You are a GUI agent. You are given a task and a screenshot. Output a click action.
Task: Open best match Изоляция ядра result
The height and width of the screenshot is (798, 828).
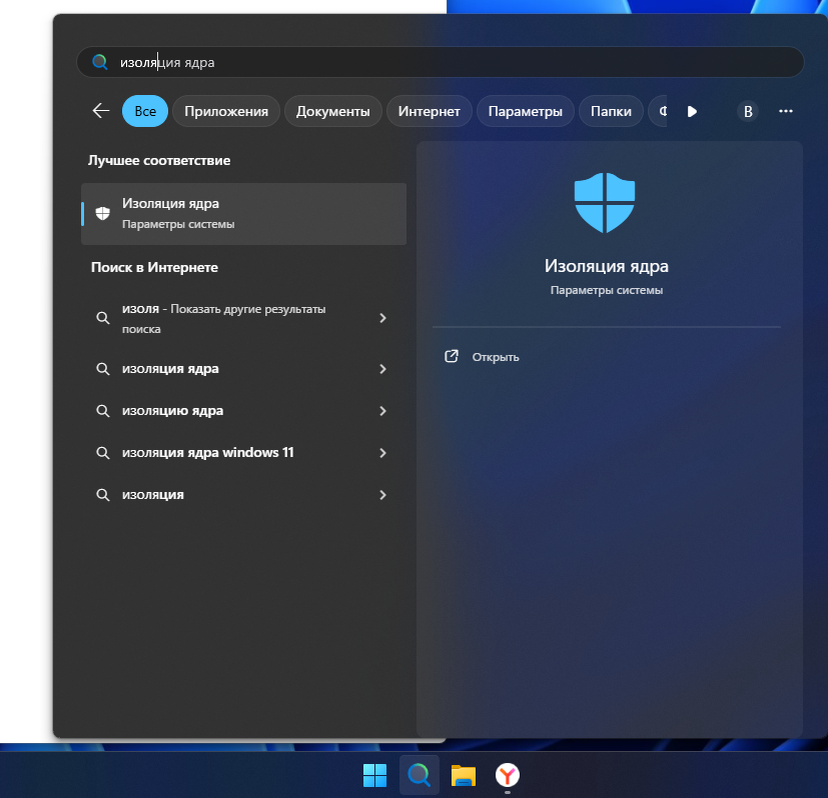(x=244, y=213)
